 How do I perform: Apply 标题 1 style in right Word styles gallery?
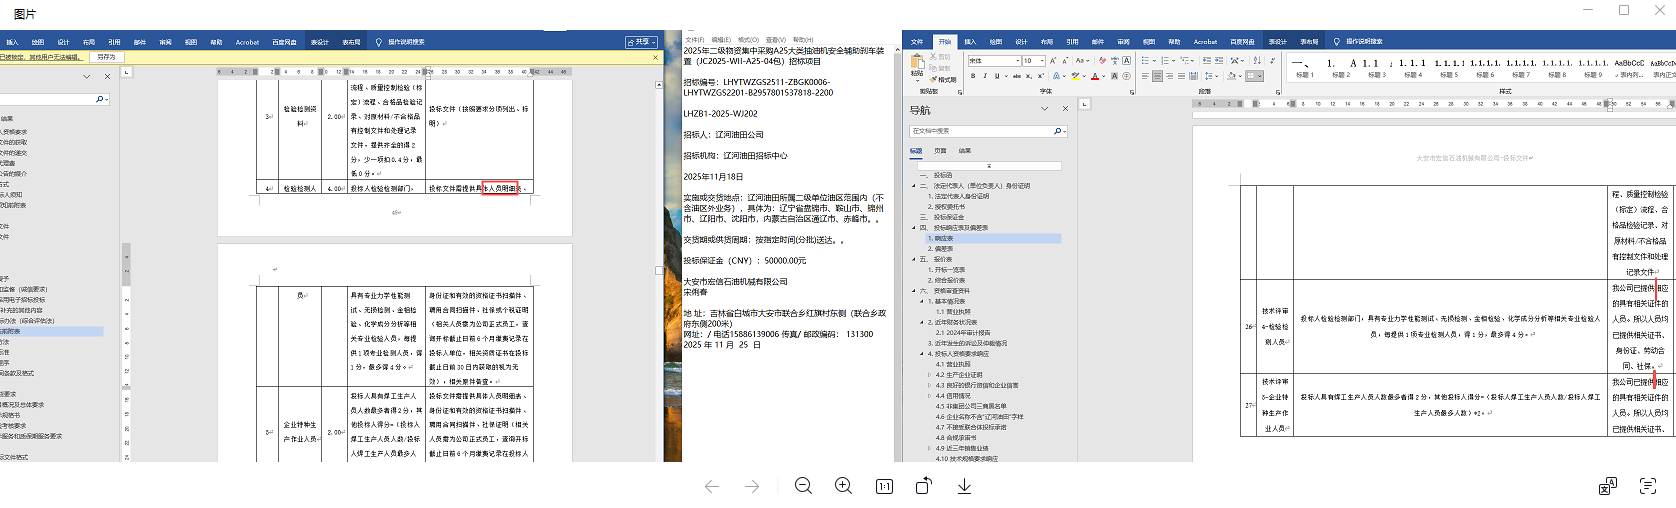1304,67
